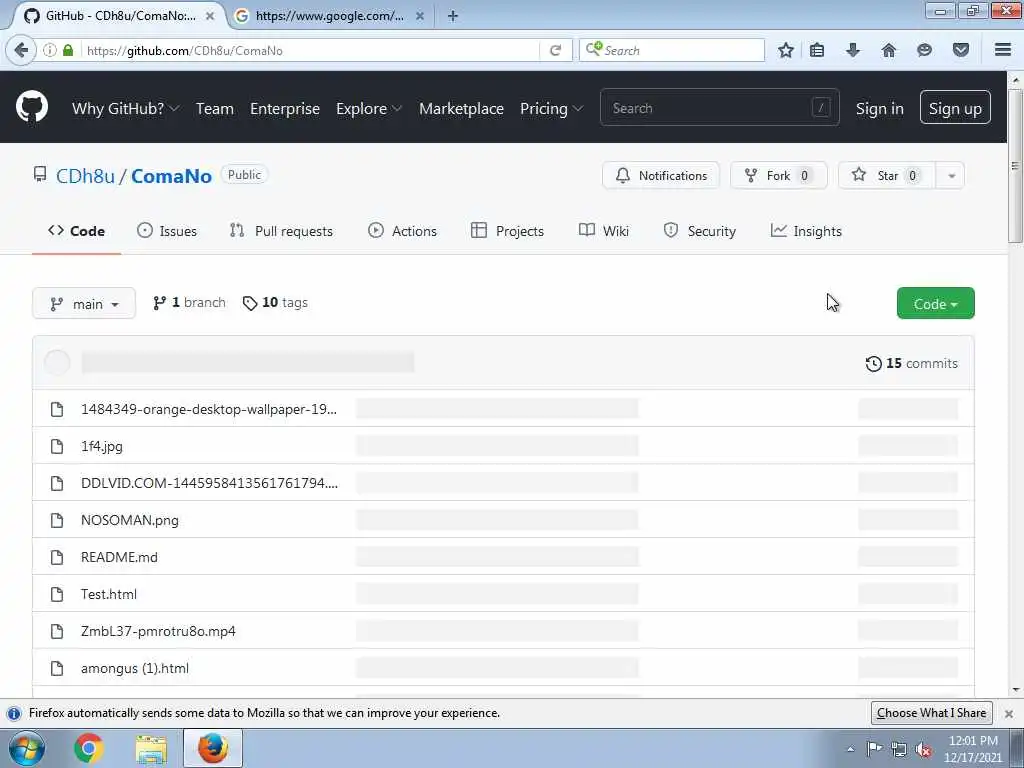View the 10 tags link

[275, 303]
